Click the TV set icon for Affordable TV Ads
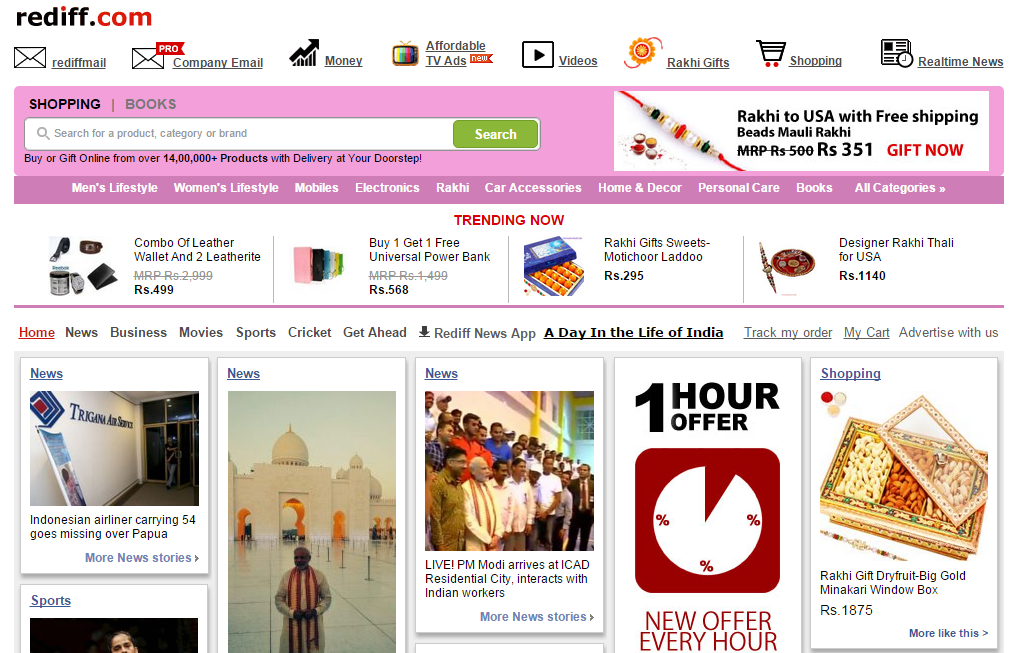 405,54
